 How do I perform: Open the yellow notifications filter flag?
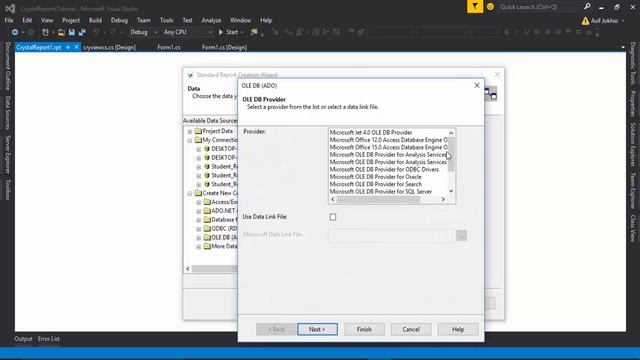click(x=475, y=7)
